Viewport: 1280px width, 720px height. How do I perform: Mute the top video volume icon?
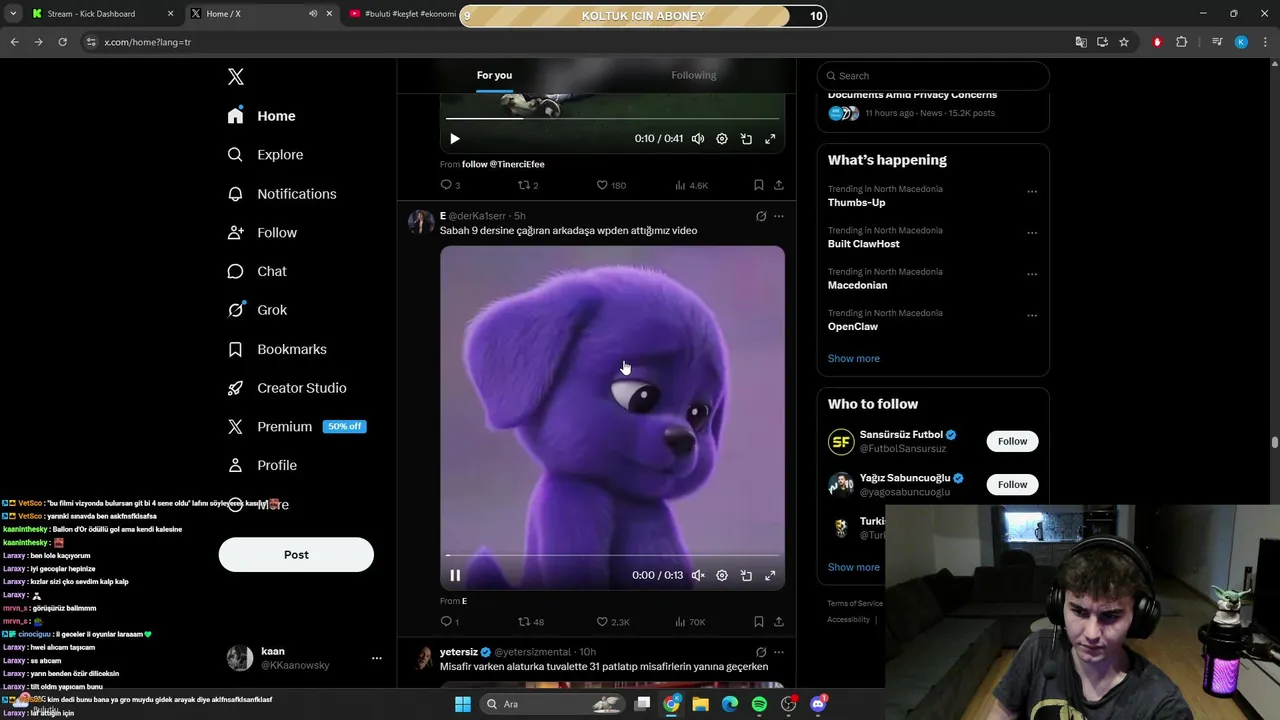pyautogui.click(x=698, y=139)
